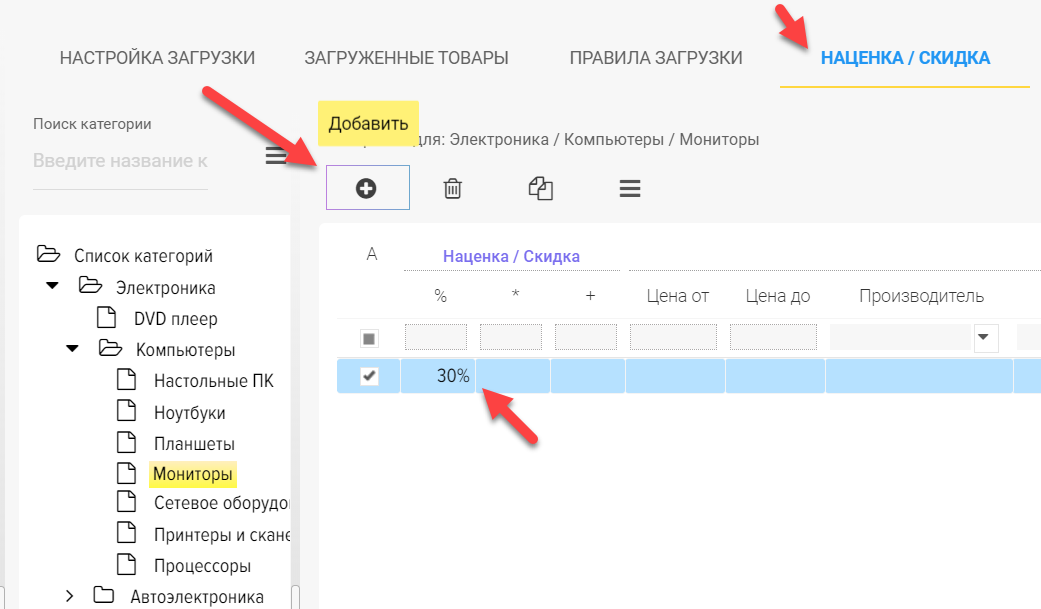This screenshot has height=609, width=1041.
Task: Click the trash delete icon
Action: click(x=452, y=189)
